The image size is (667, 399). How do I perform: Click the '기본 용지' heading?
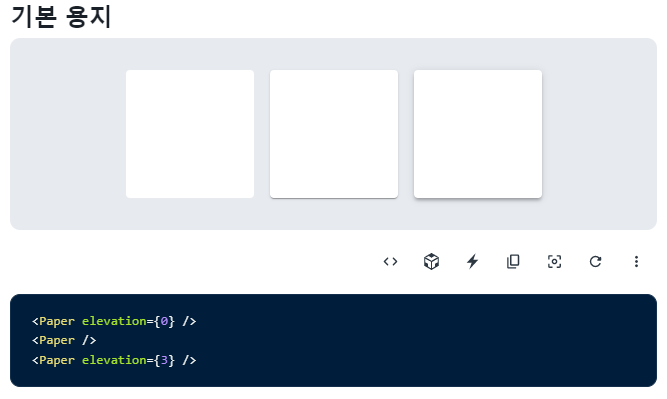pos(61,17)
